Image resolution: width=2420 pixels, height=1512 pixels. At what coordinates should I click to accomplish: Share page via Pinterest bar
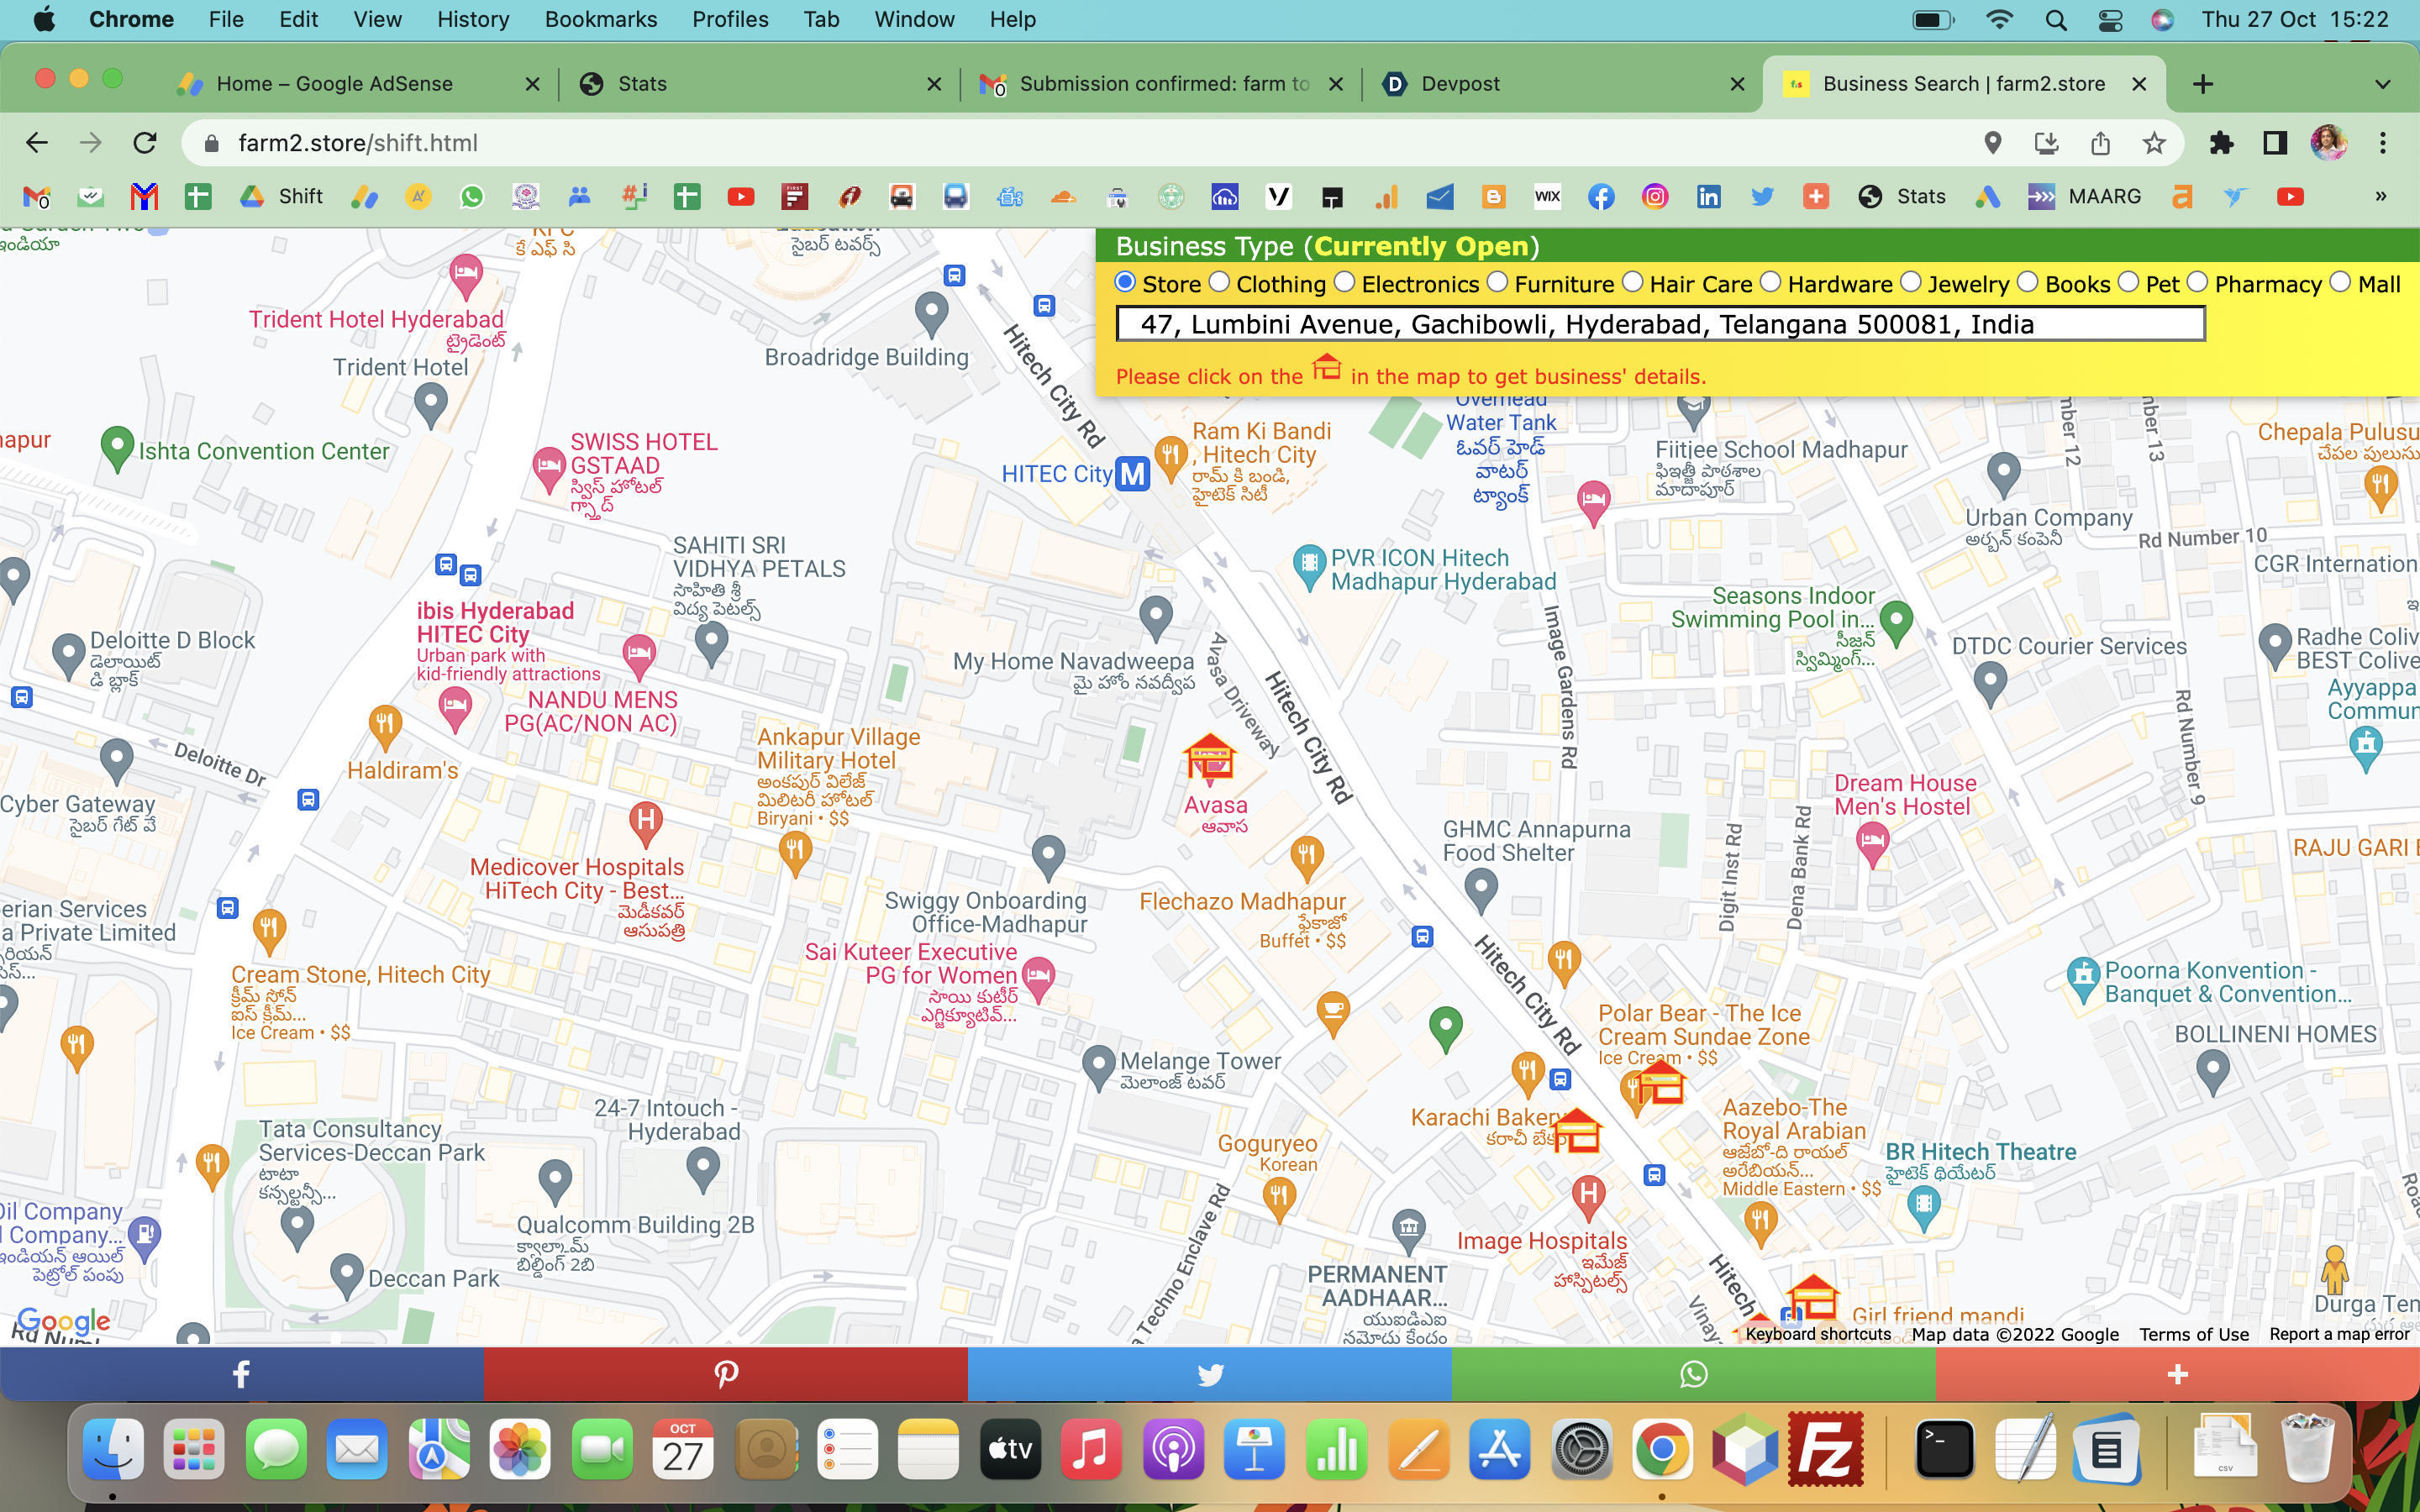(725, 1374)
